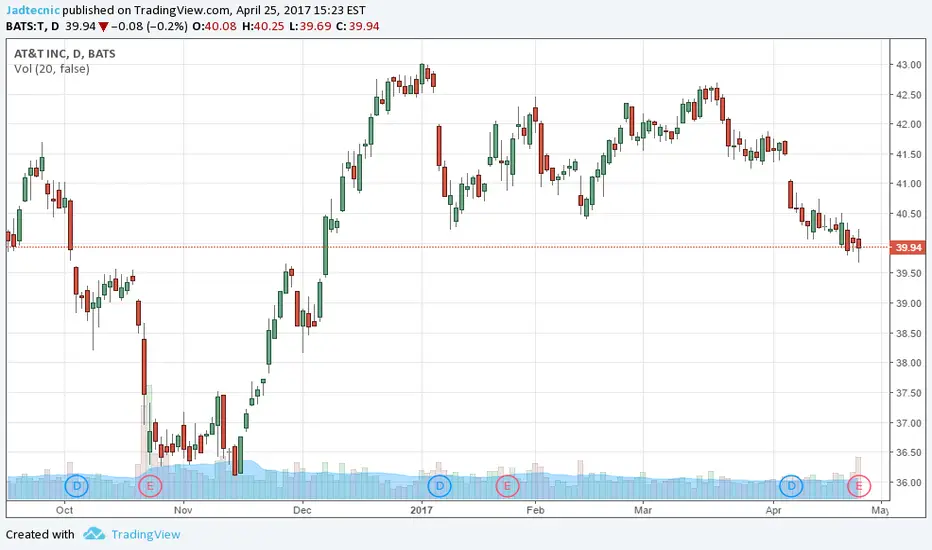The height and width of the screenshot is (550, 932).
Task: Click the late-April earnings E marker
Action: point(858,486)
